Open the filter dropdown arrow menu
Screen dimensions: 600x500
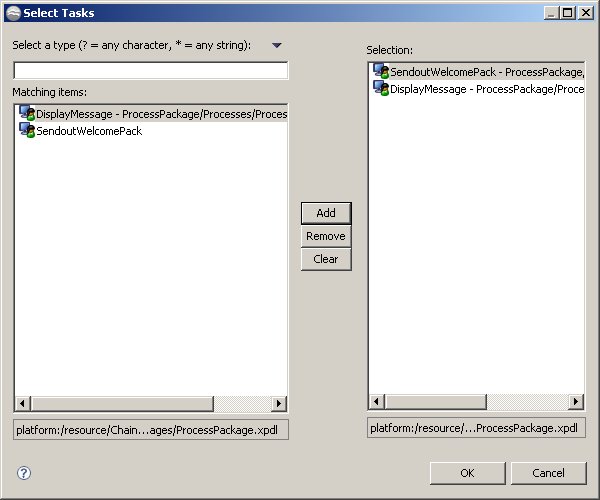pyautogui.click(x=277, y=45)
